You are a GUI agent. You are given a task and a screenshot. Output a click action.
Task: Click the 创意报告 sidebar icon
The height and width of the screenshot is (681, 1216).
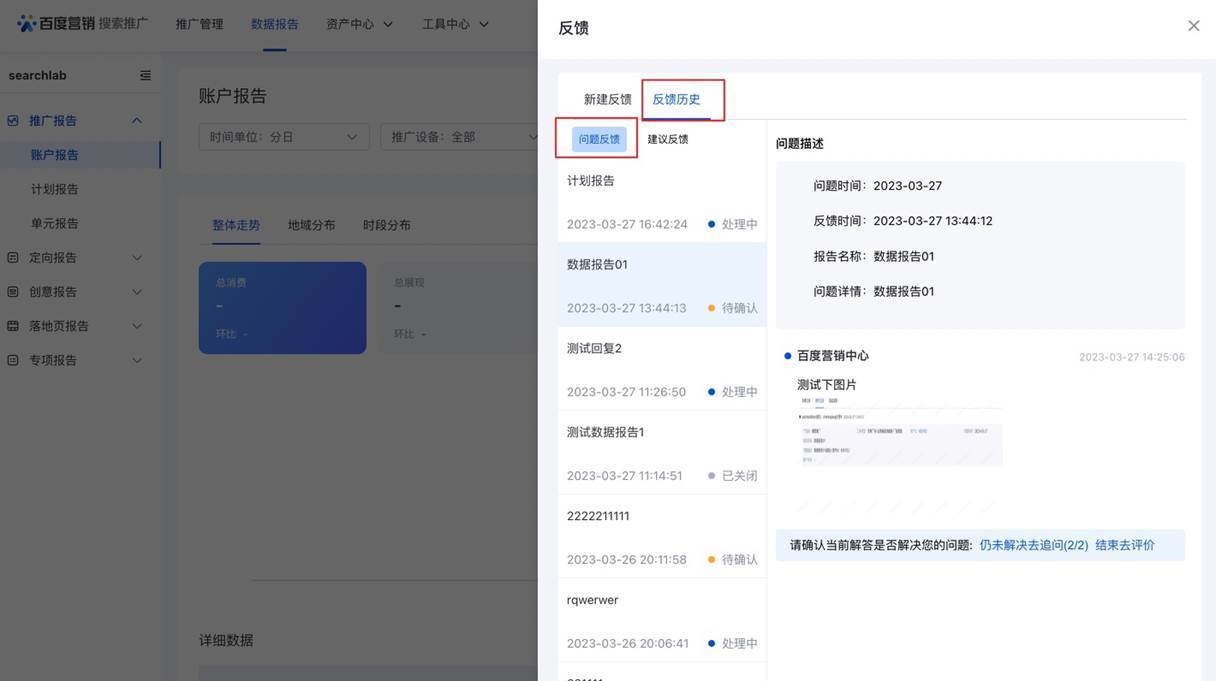tap(13, 292)
